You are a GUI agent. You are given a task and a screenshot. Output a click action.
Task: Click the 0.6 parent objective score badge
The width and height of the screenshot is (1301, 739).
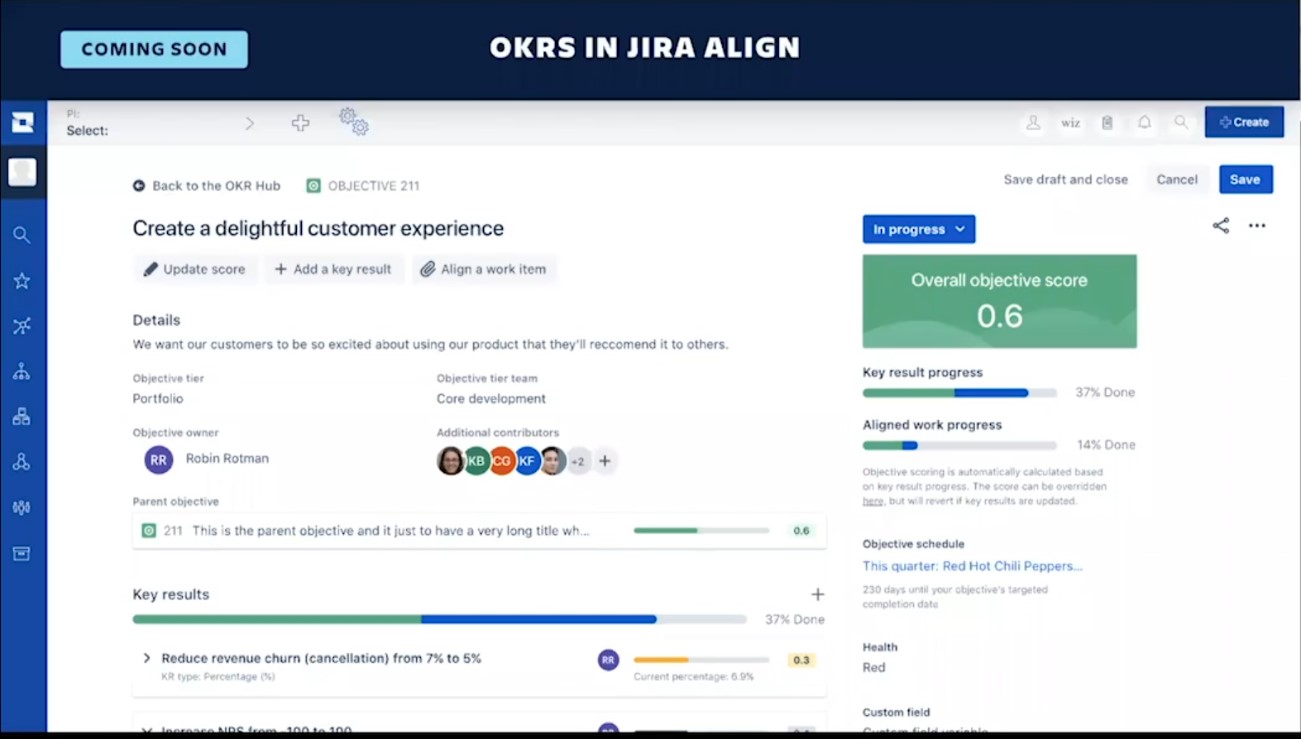(801, 531)
